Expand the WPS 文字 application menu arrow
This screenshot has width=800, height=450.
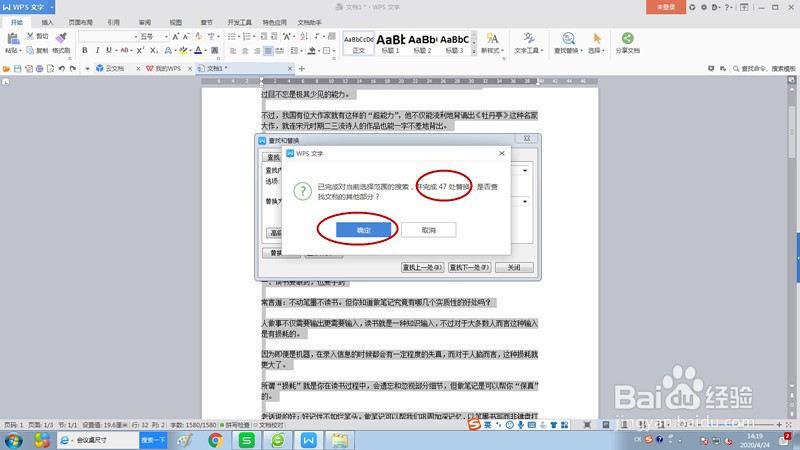point(52,7)
